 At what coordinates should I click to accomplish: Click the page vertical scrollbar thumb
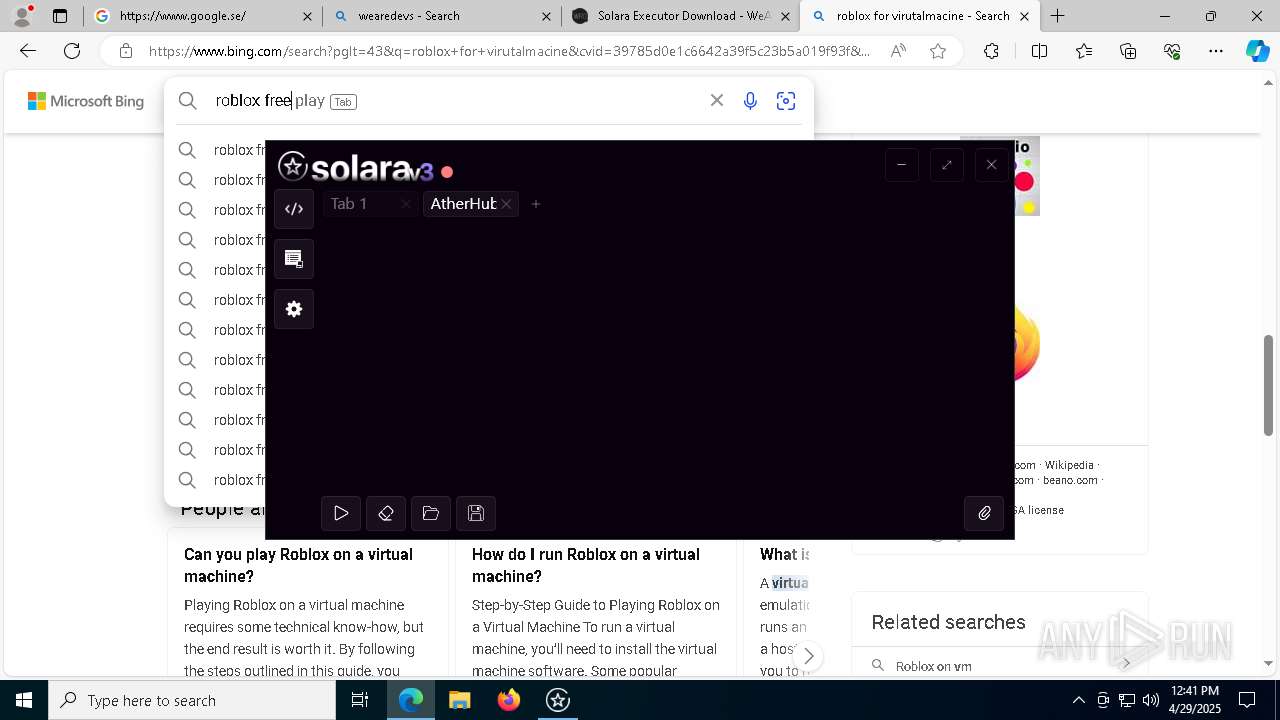[1268, 385]
